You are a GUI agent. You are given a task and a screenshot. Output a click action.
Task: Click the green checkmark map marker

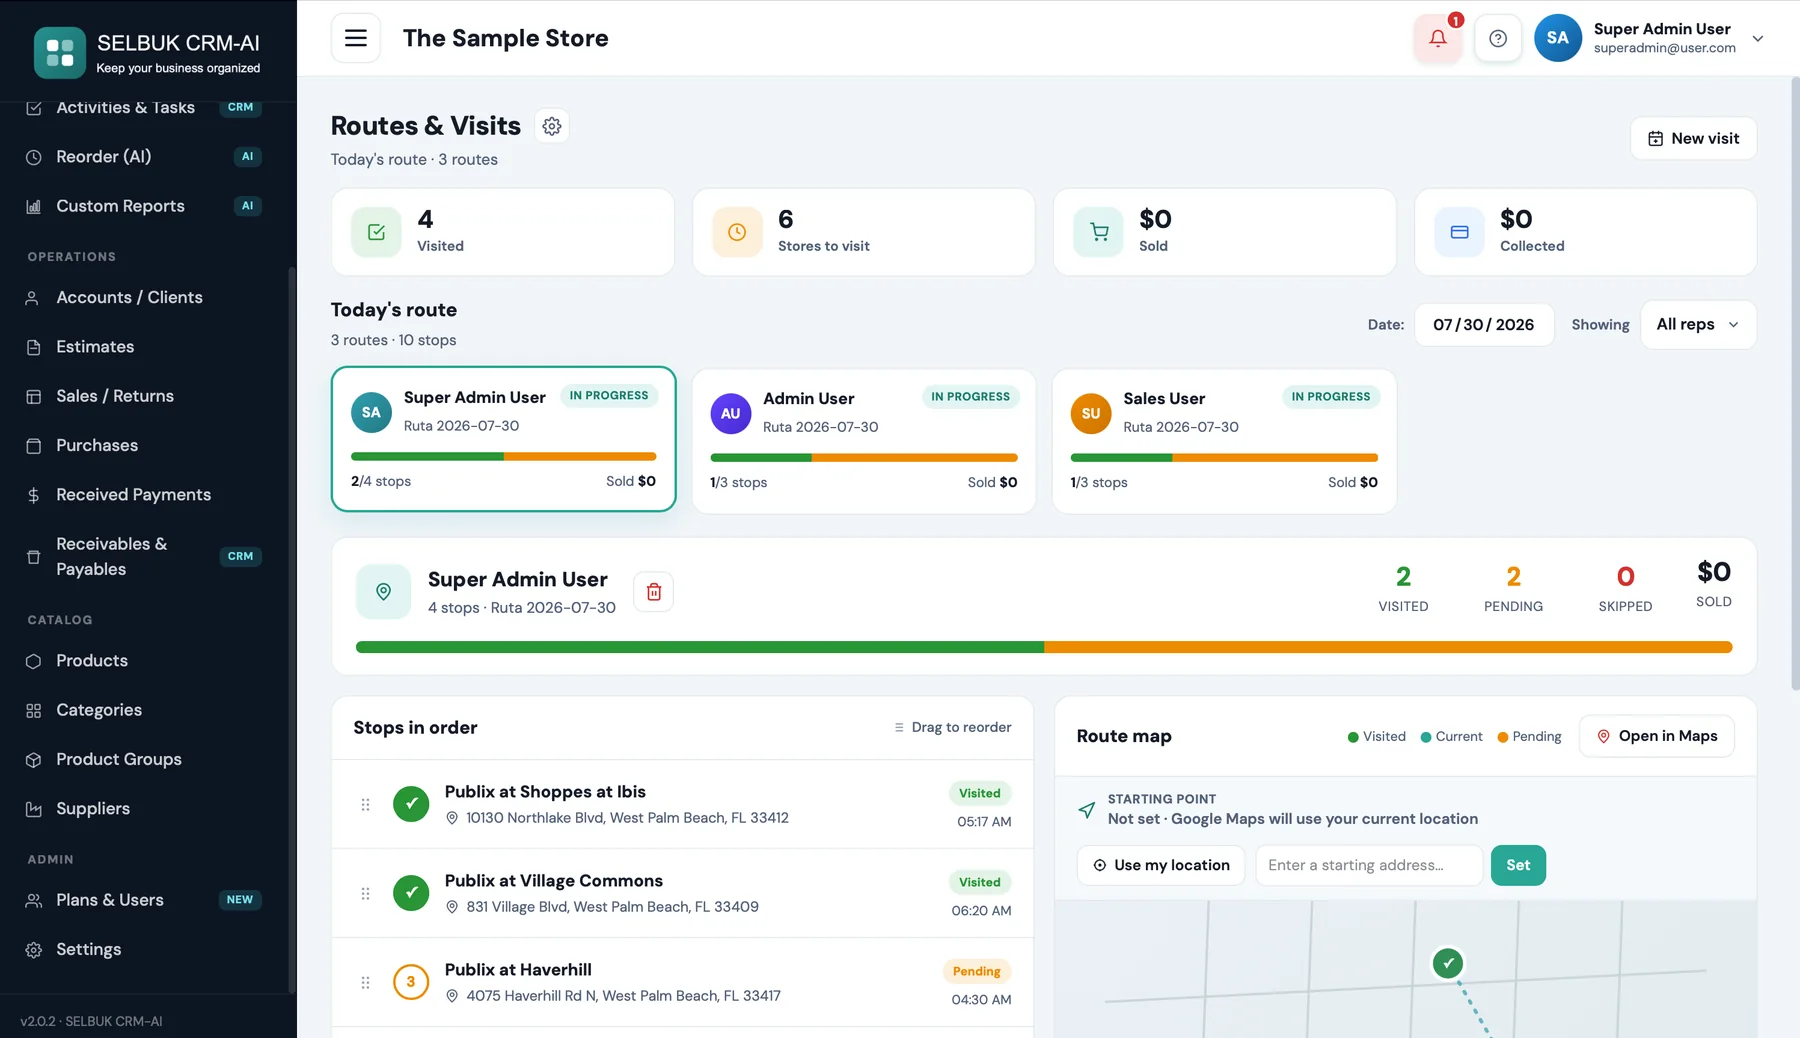1448,963
